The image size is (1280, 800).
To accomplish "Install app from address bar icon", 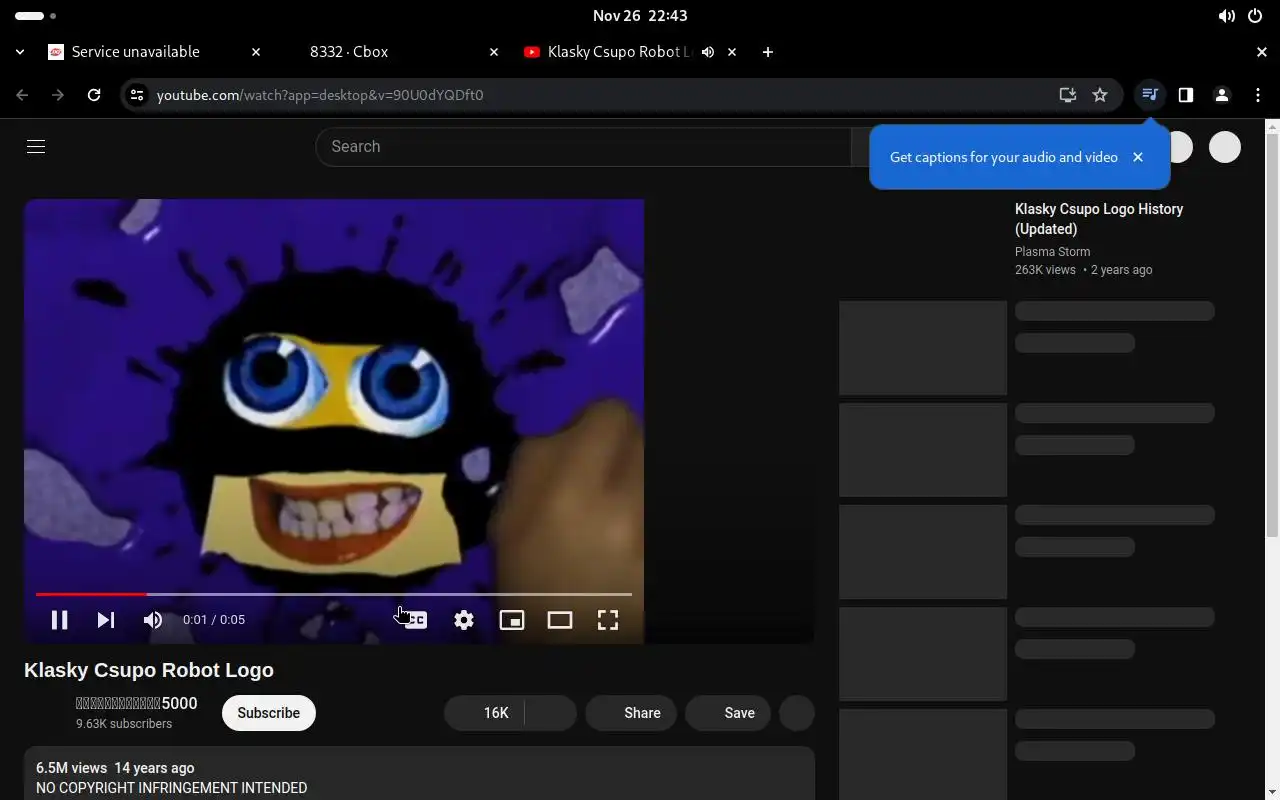I will 1068,95.
